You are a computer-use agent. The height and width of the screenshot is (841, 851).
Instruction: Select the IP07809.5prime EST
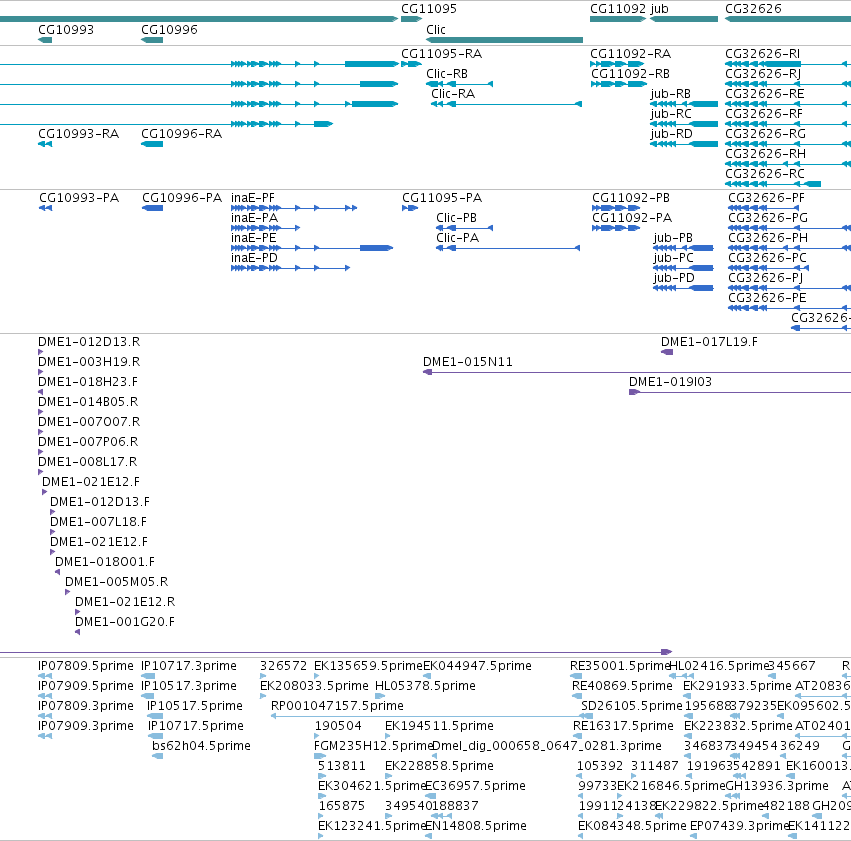(x=45, y=676)
